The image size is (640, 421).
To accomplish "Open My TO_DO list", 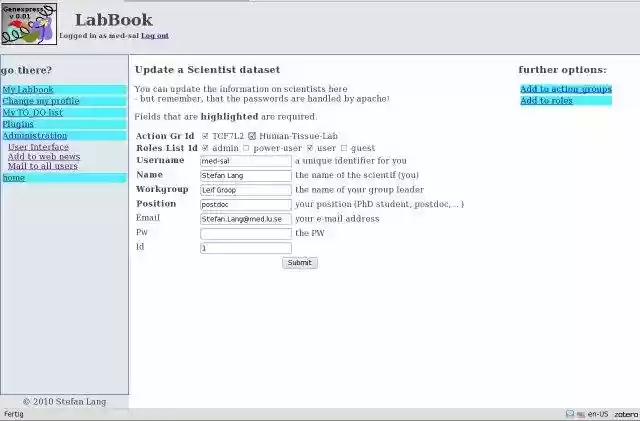I will point(33,112).
